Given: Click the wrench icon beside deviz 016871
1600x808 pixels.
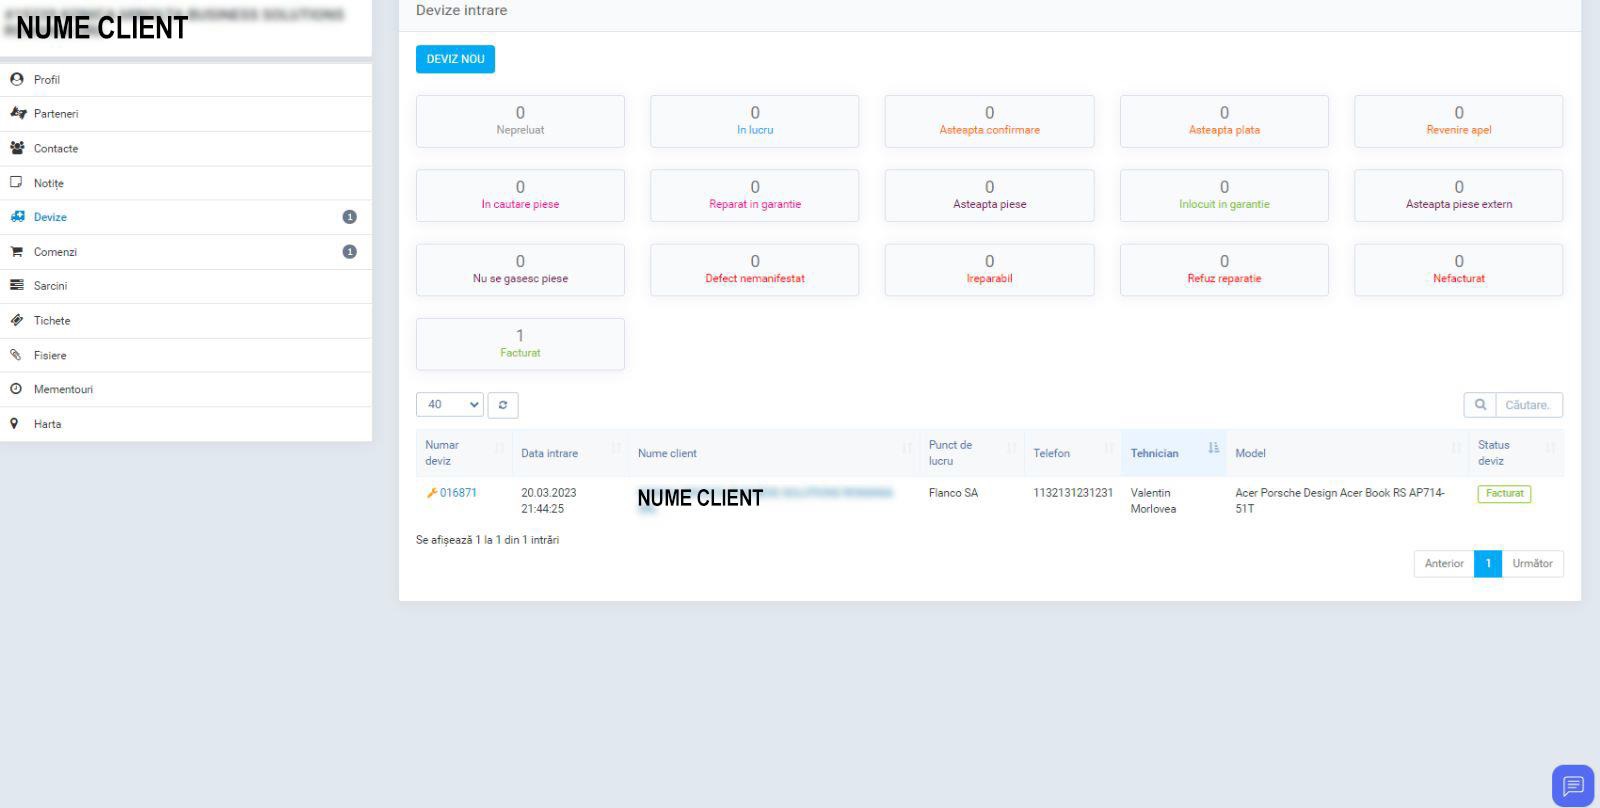Looking at the screenshot, I should coord(432,493).
